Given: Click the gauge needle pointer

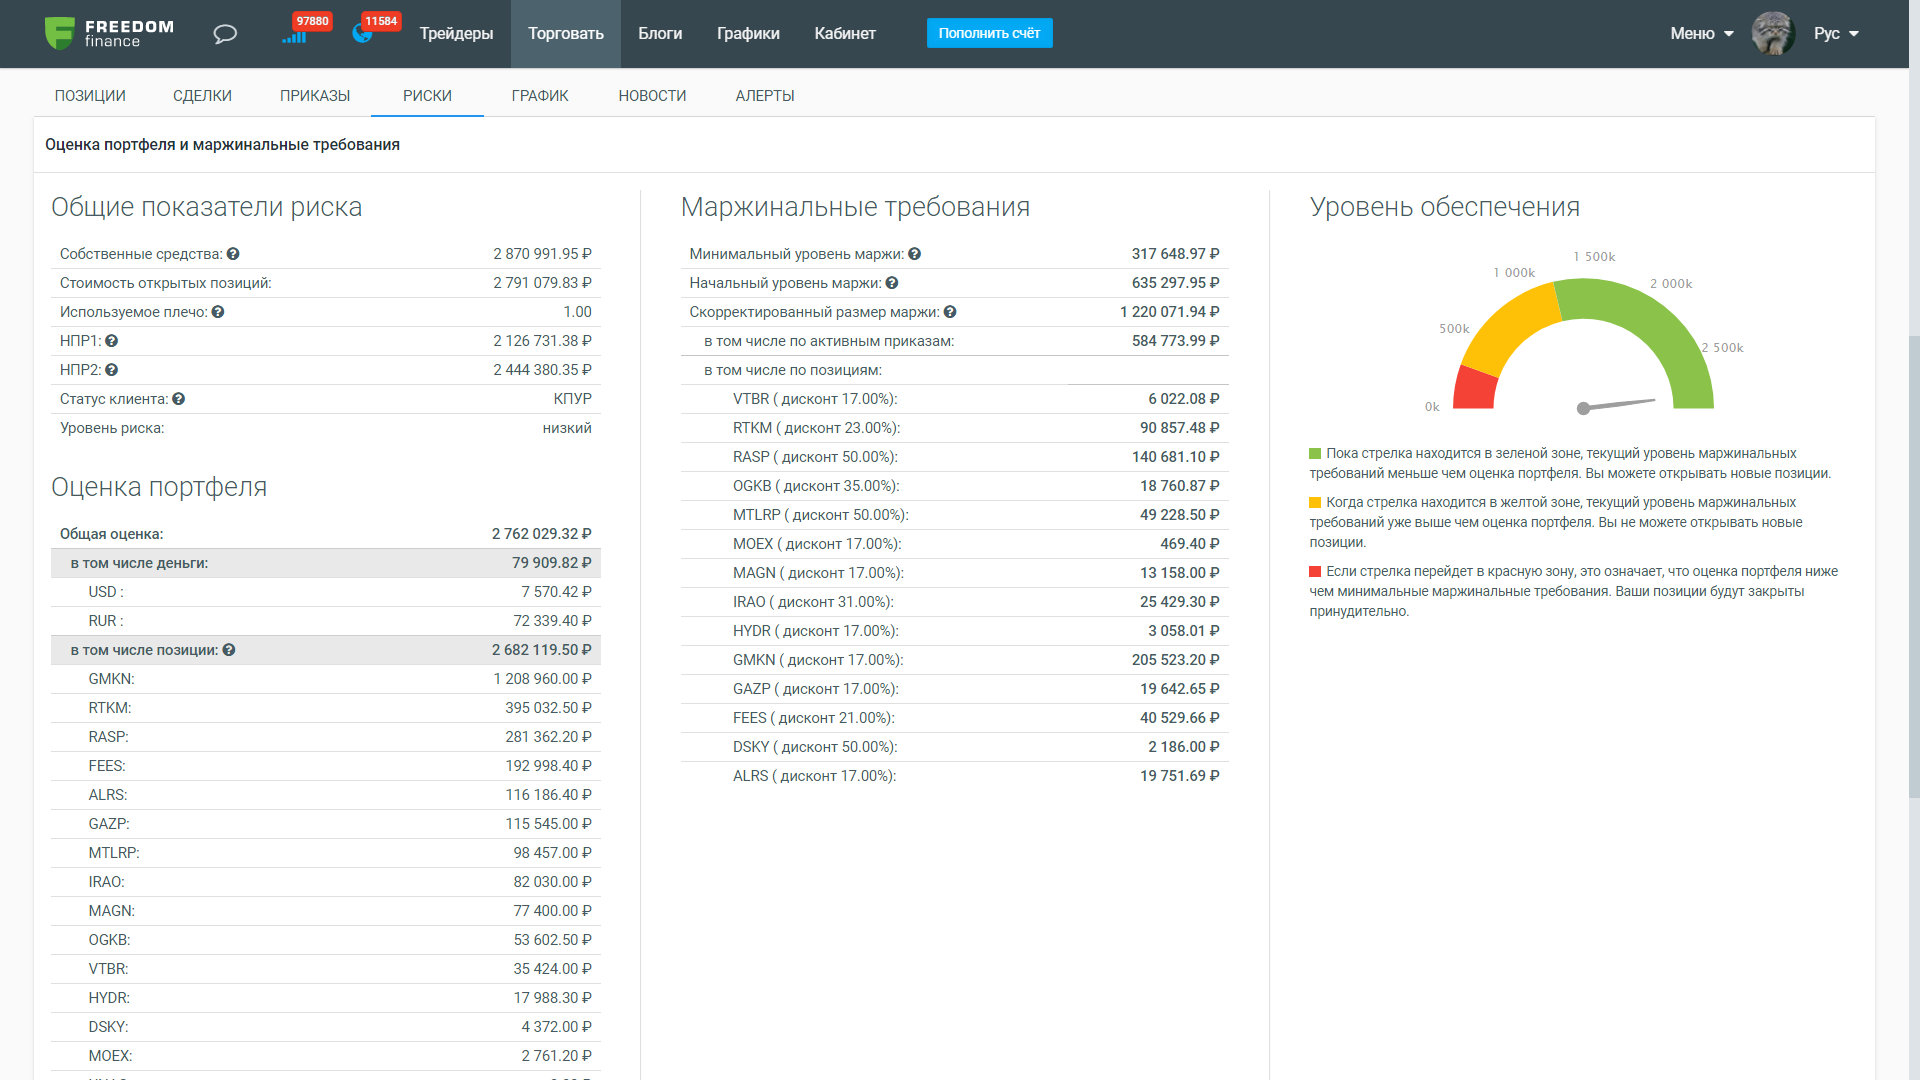Looking at the screenshot, I should 1618,404.
